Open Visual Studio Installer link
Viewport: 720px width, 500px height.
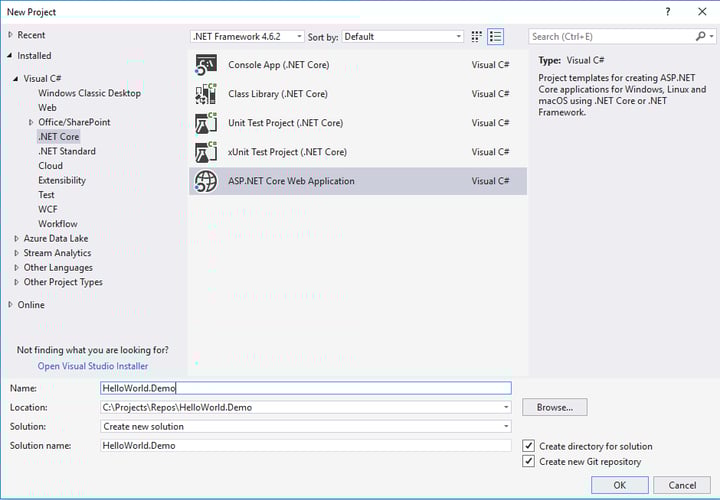tap(93, 366)
